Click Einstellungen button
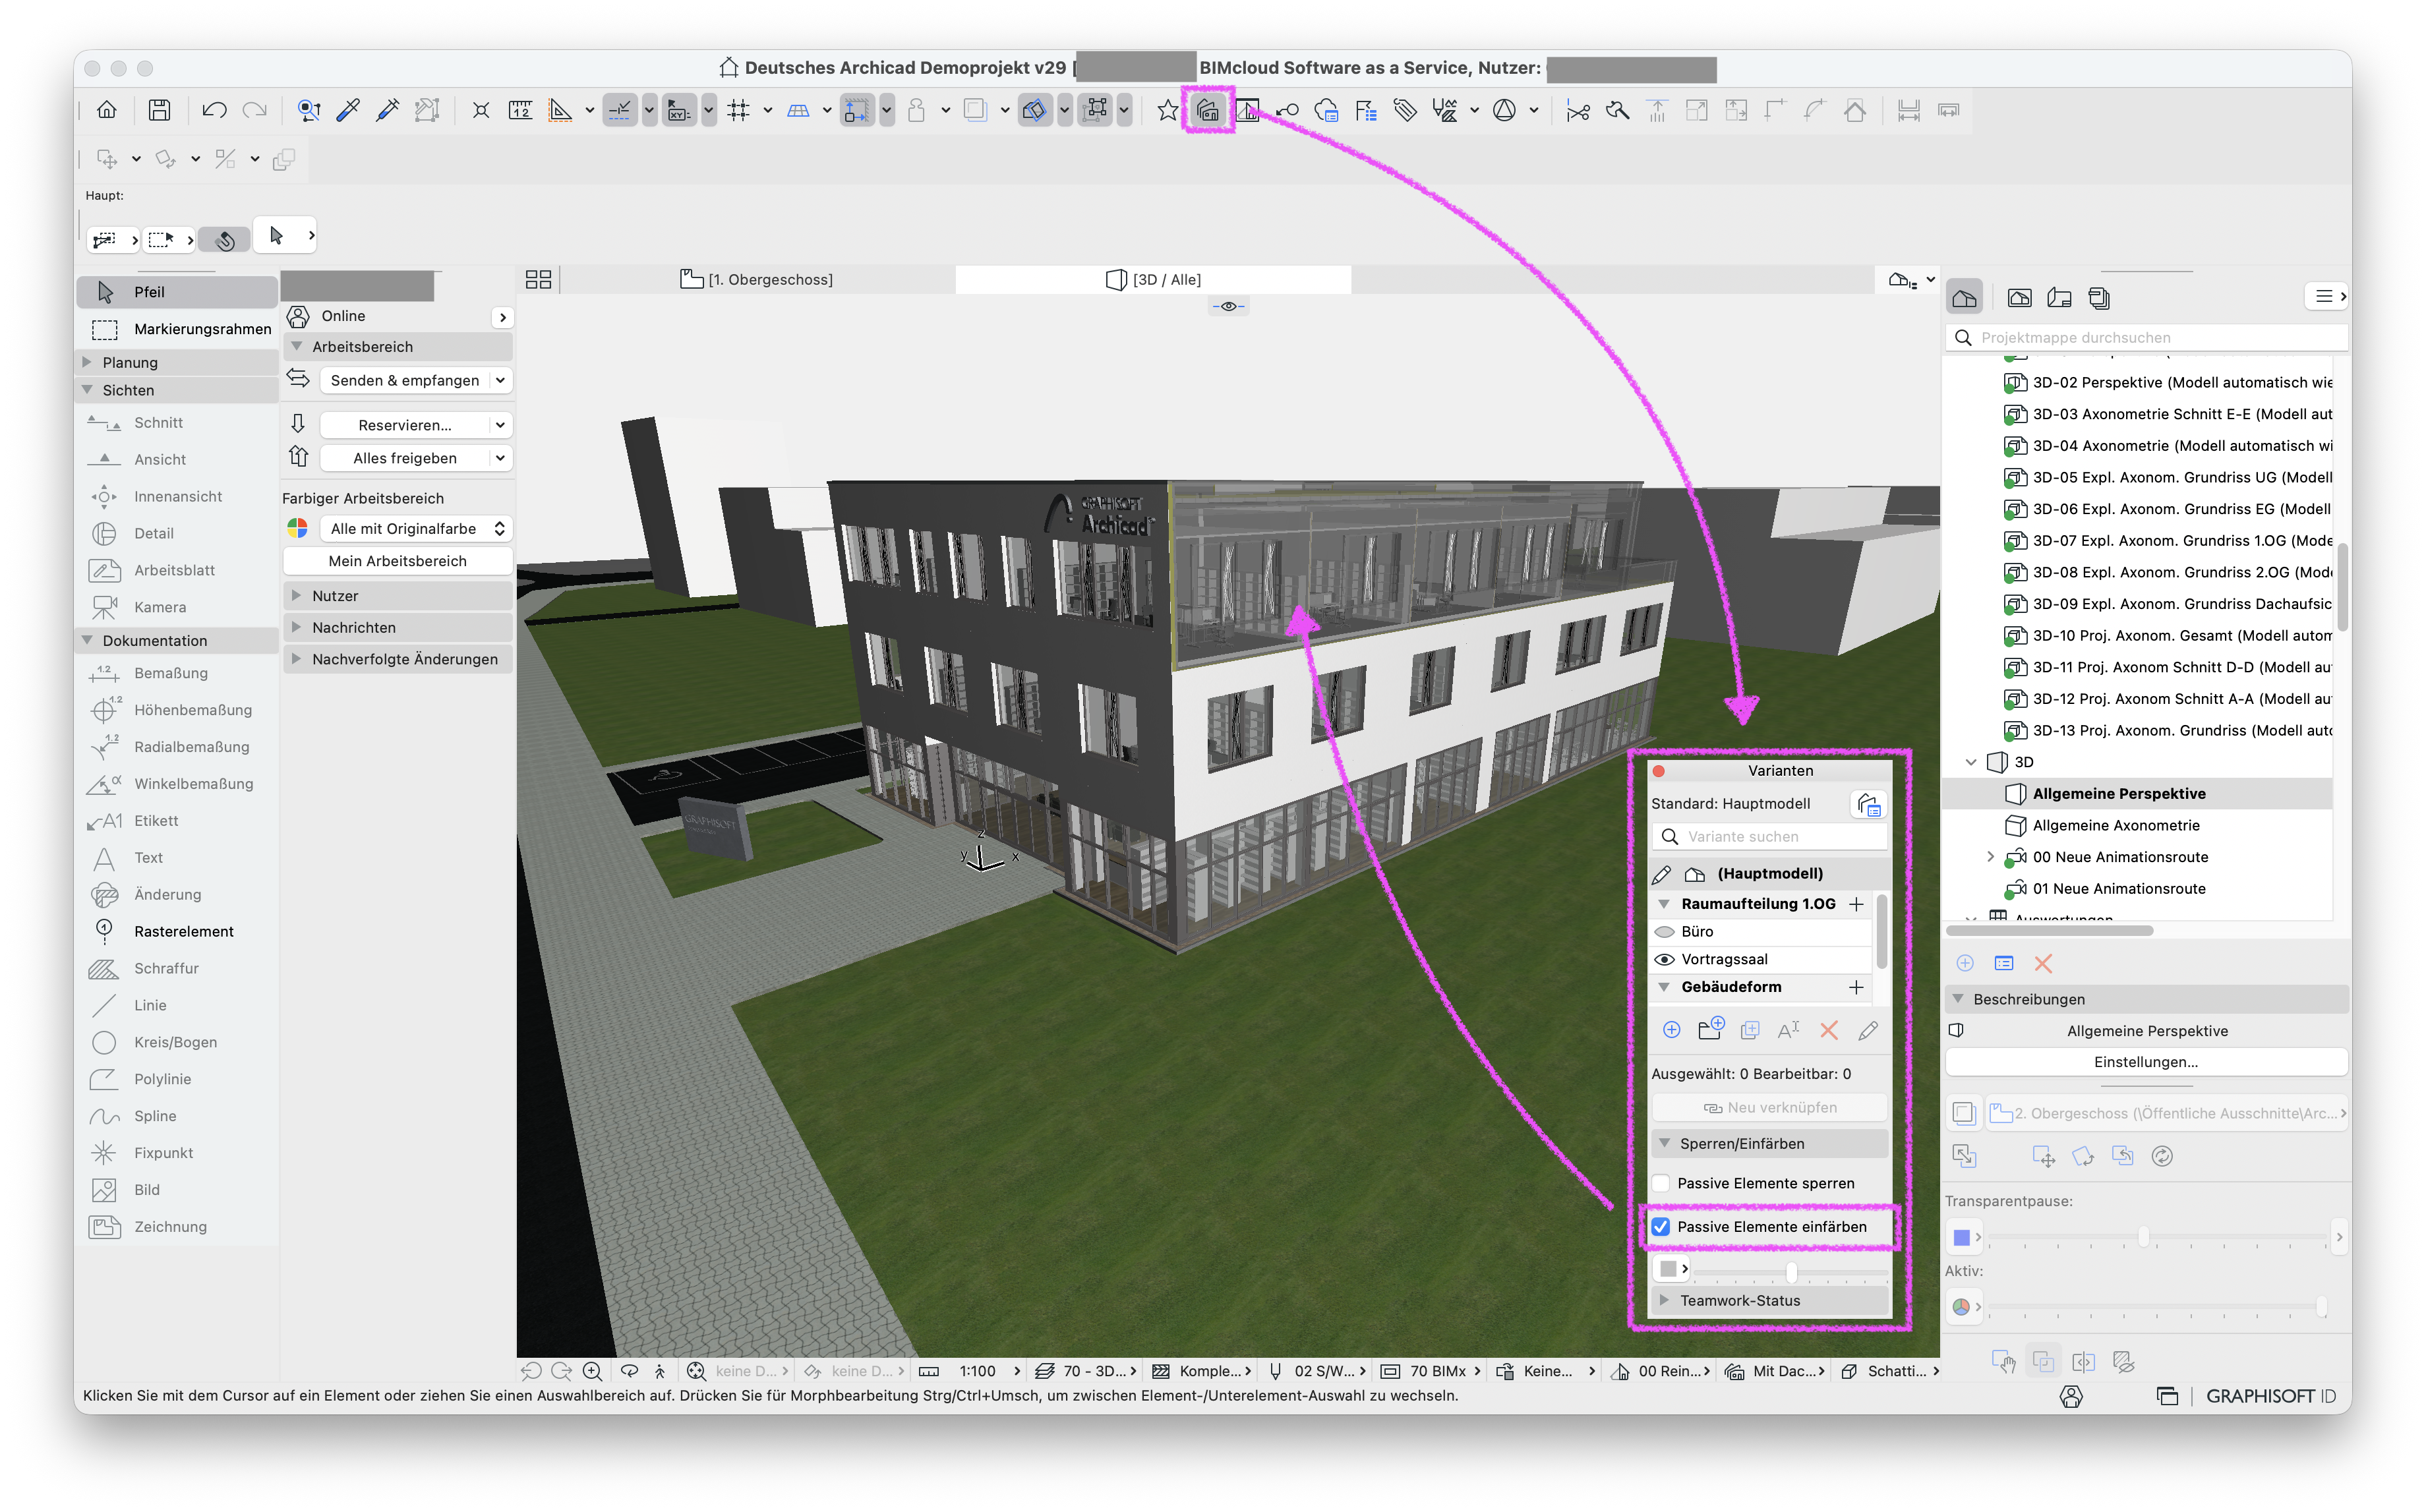 tap(2146, 1063)
